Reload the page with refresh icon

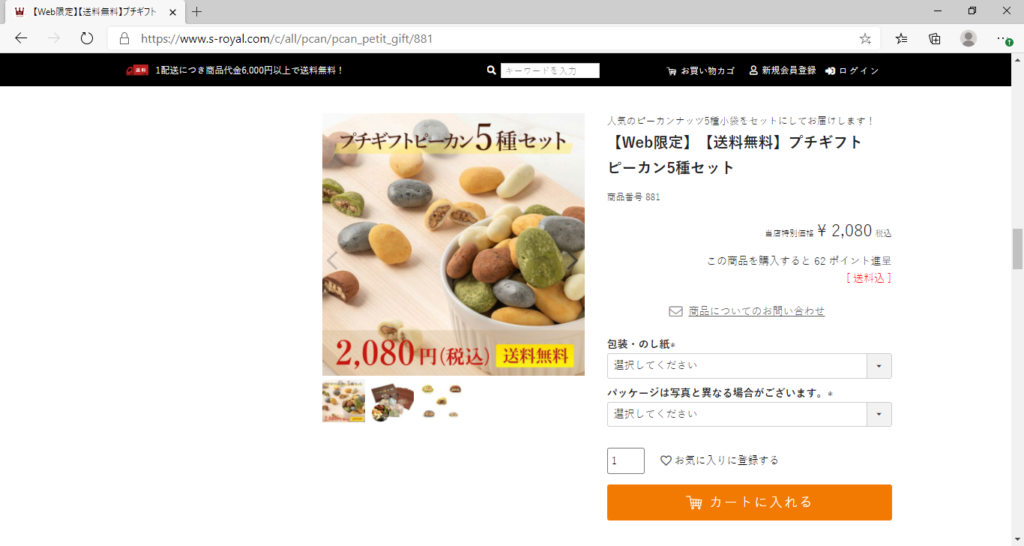coord(86,39)
